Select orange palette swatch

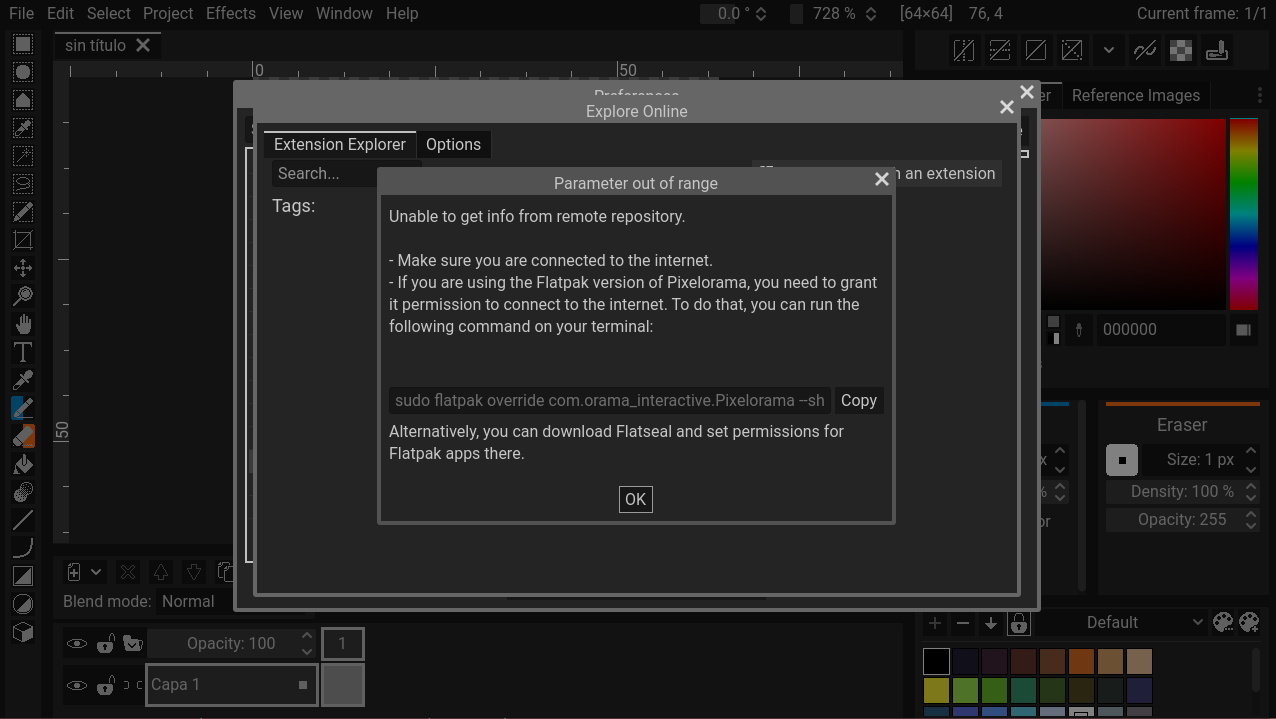(1081, 661)
